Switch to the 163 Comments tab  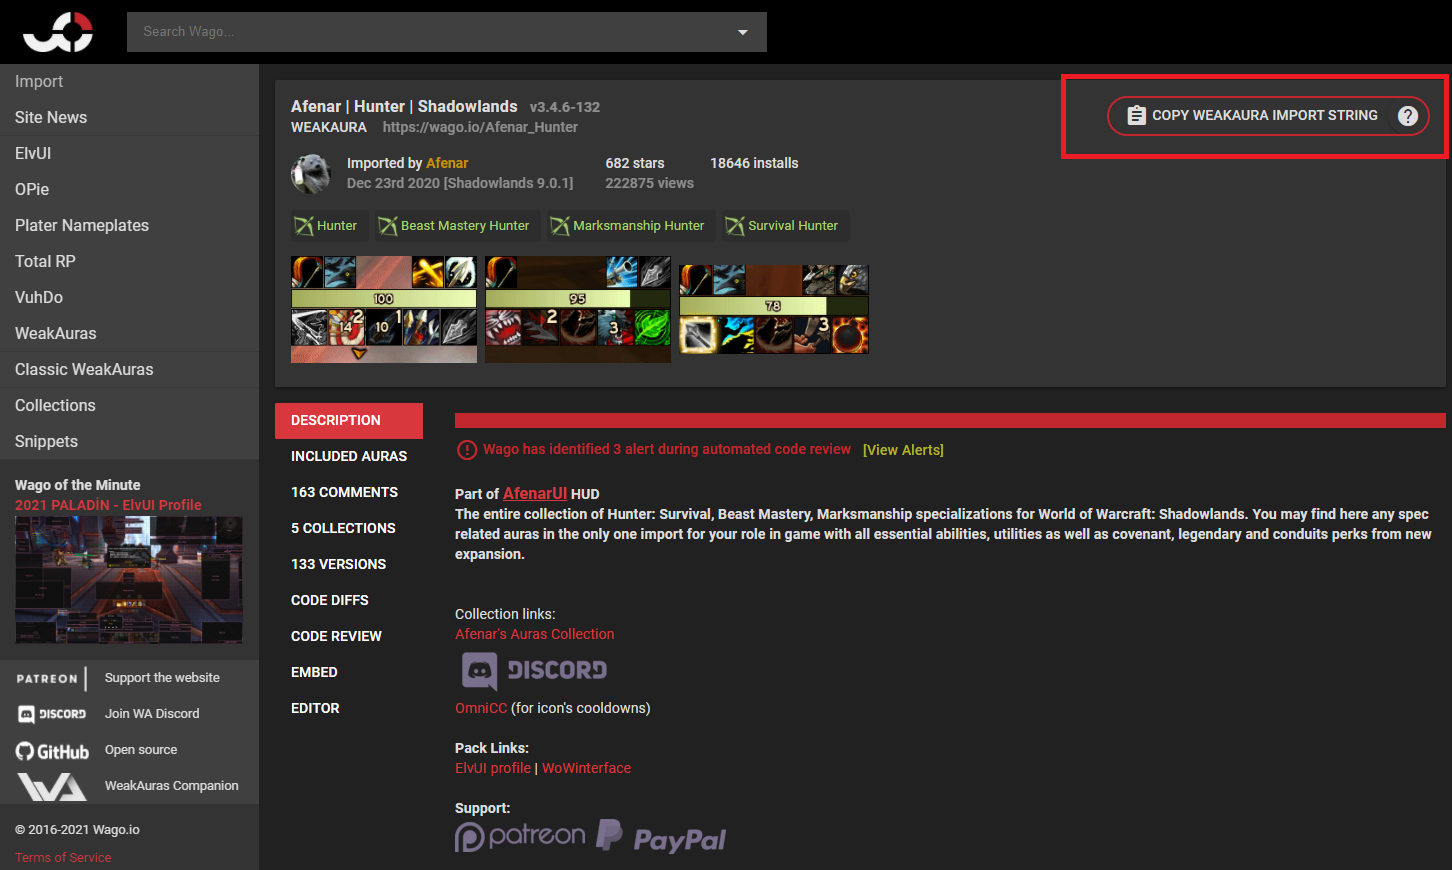[x=349, y=493]
